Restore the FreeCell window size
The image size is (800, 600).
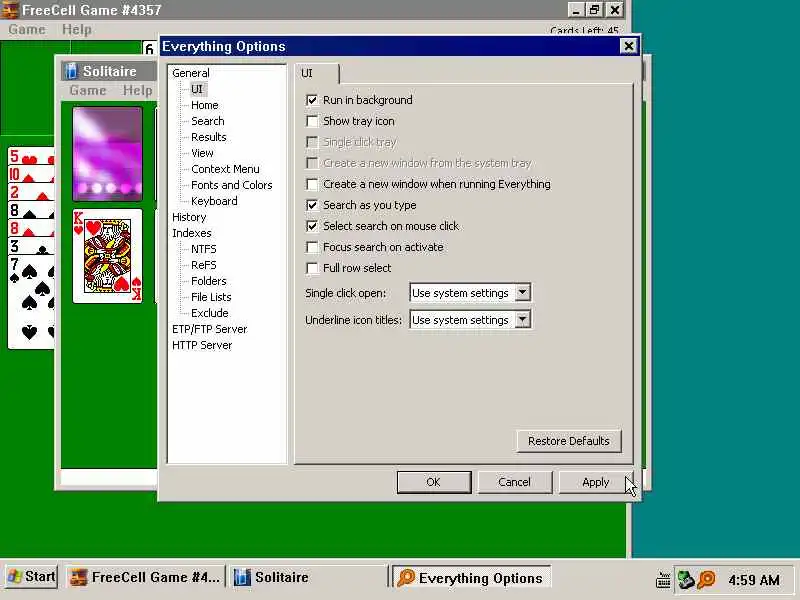coord(594,10)
